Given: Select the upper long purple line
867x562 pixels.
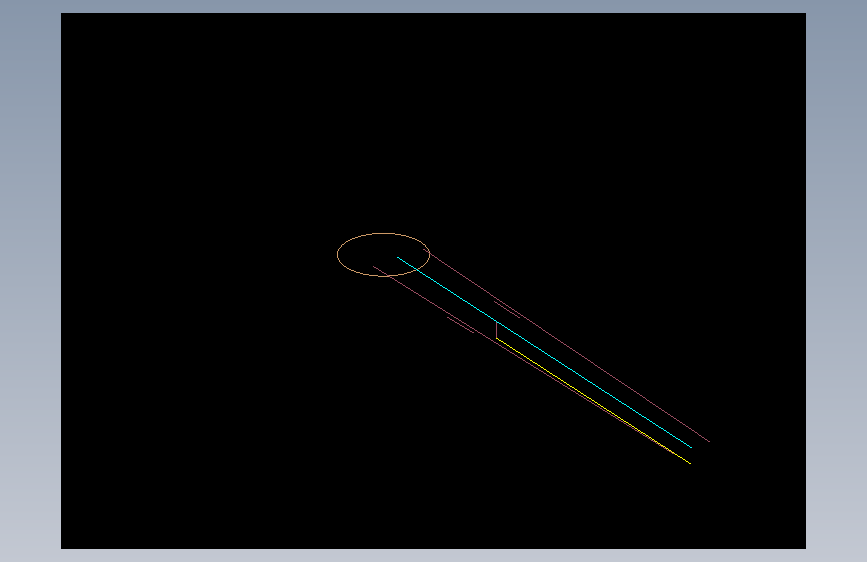Looking at the screenshot, I should 566,345.
